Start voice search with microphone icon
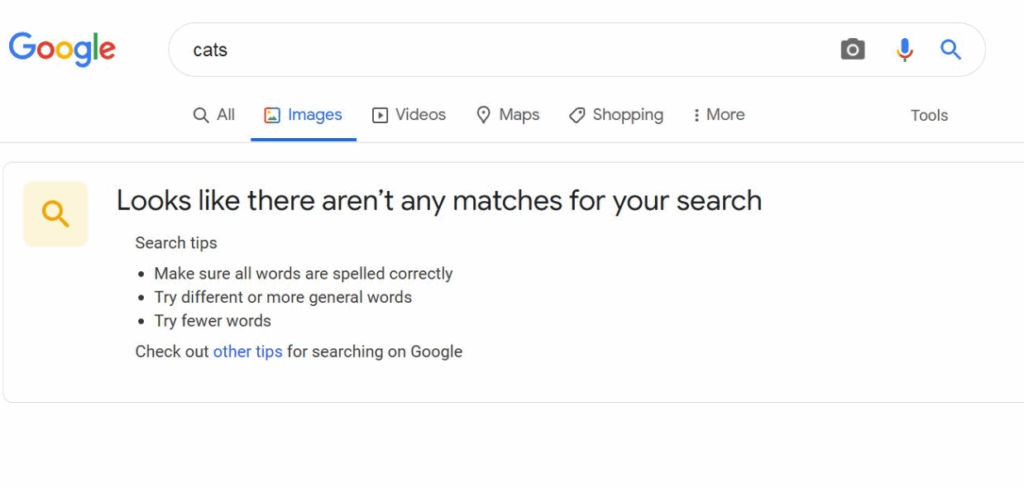 coord(904,49)
